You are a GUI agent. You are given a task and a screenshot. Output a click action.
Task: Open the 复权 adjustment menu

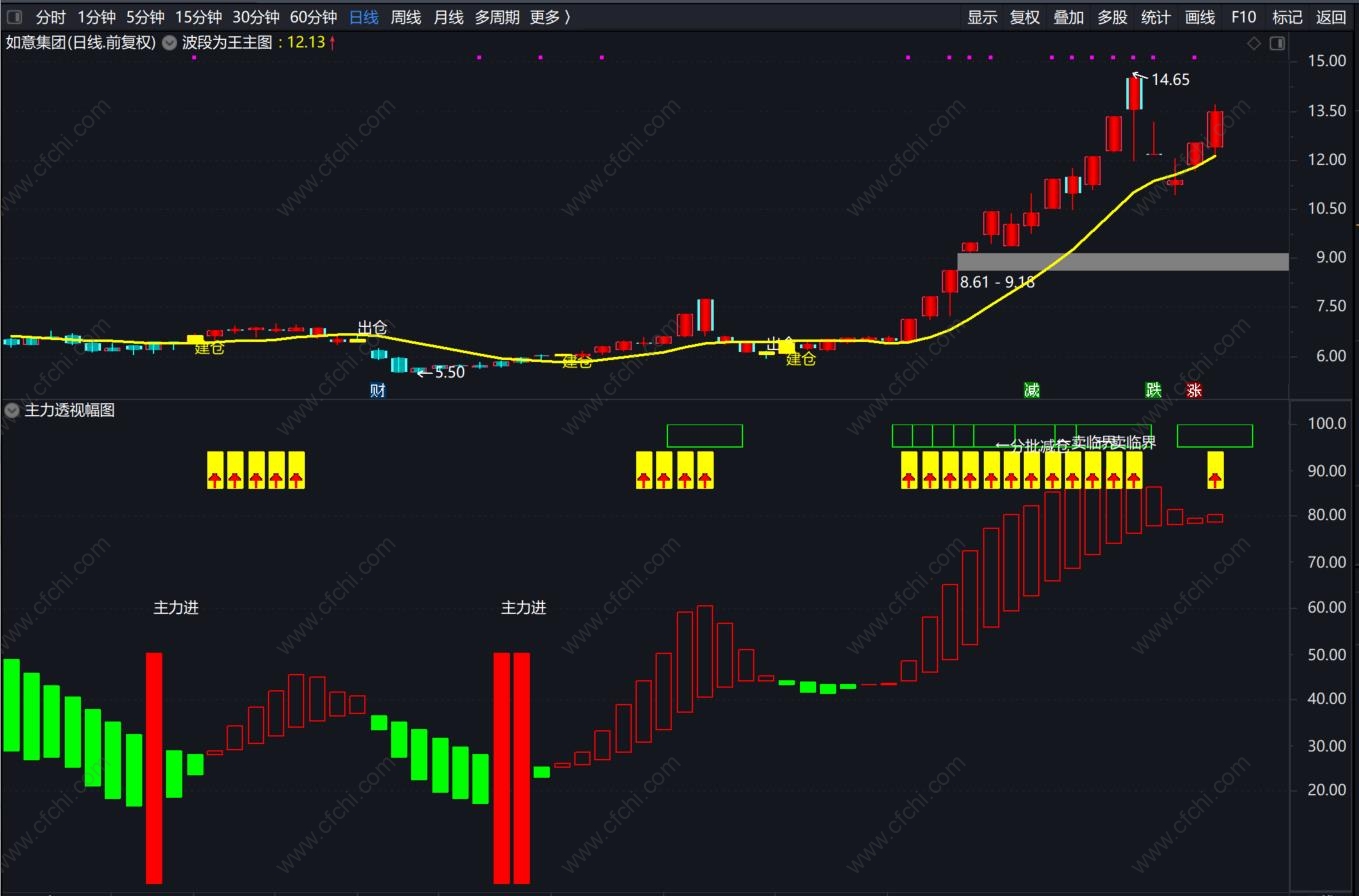1025,17
